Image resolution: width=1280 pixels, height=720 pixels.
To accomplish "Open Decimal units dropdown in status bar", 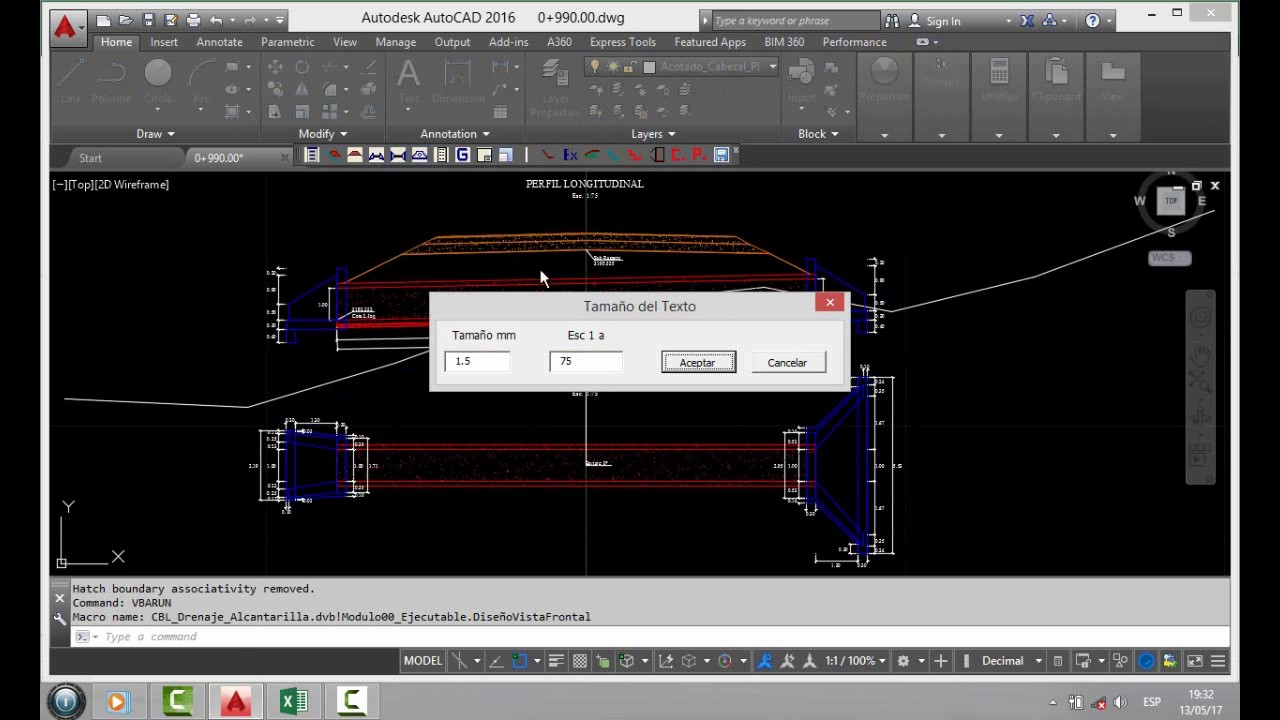I will tap(1012, 661).
